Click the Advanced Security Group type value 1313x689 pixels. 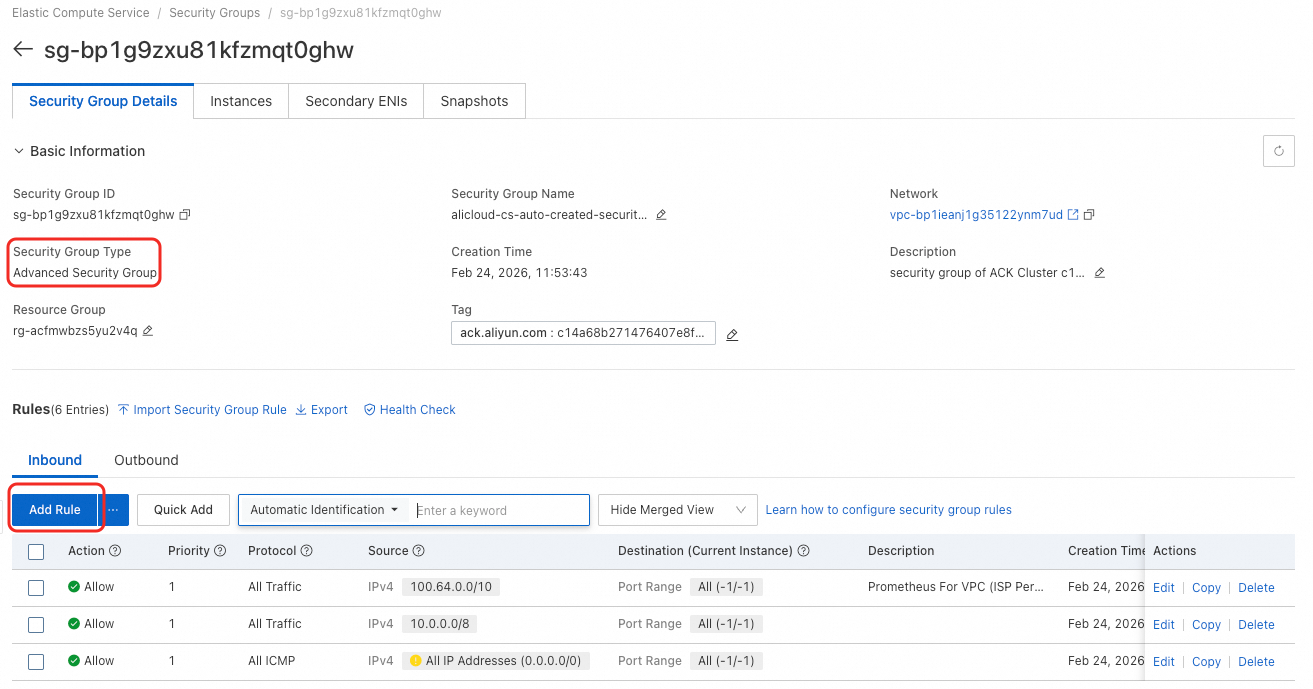coord(85,273)
